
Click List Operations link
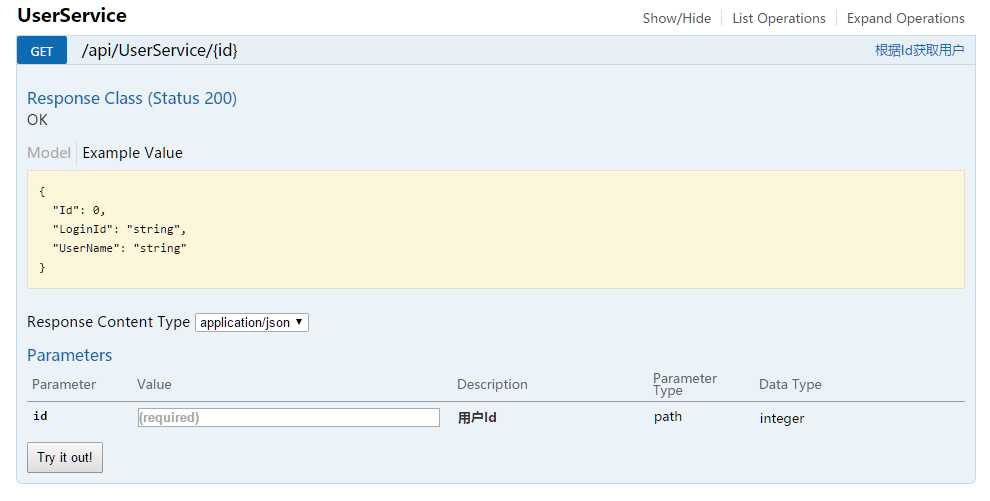tap(778, 18)
